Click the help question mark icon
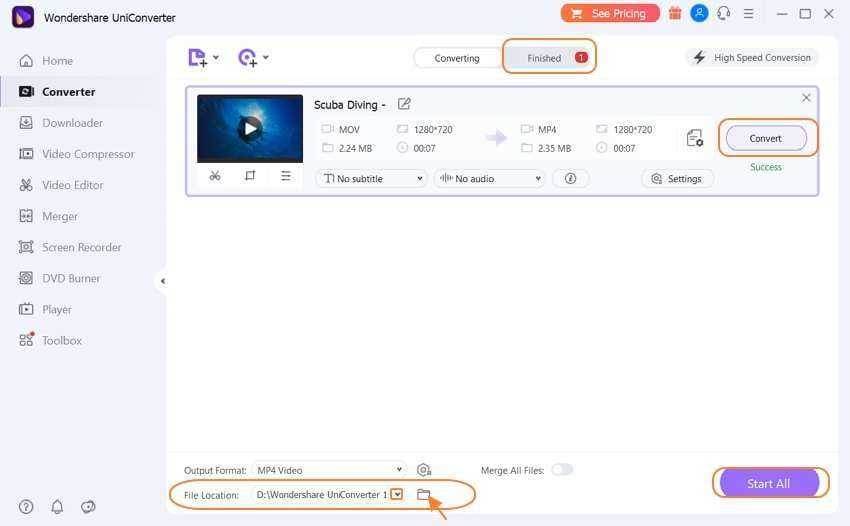Image resolution: width=850 pixels, height=526 pixels. [x=26, y=506]
